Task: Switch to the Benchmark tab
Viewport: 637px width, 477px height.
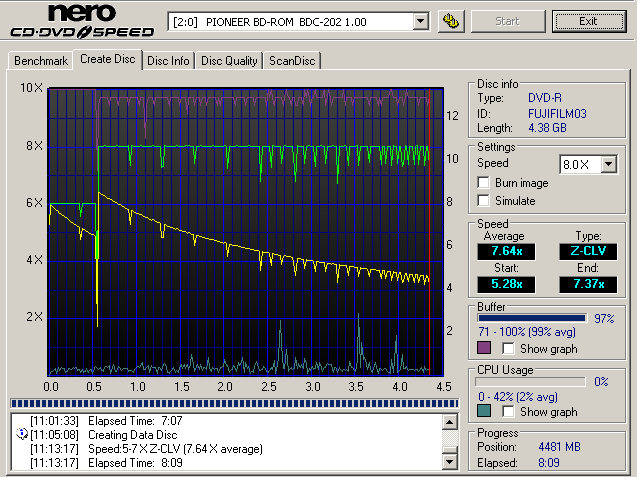Action: click(x=41, y=61)
